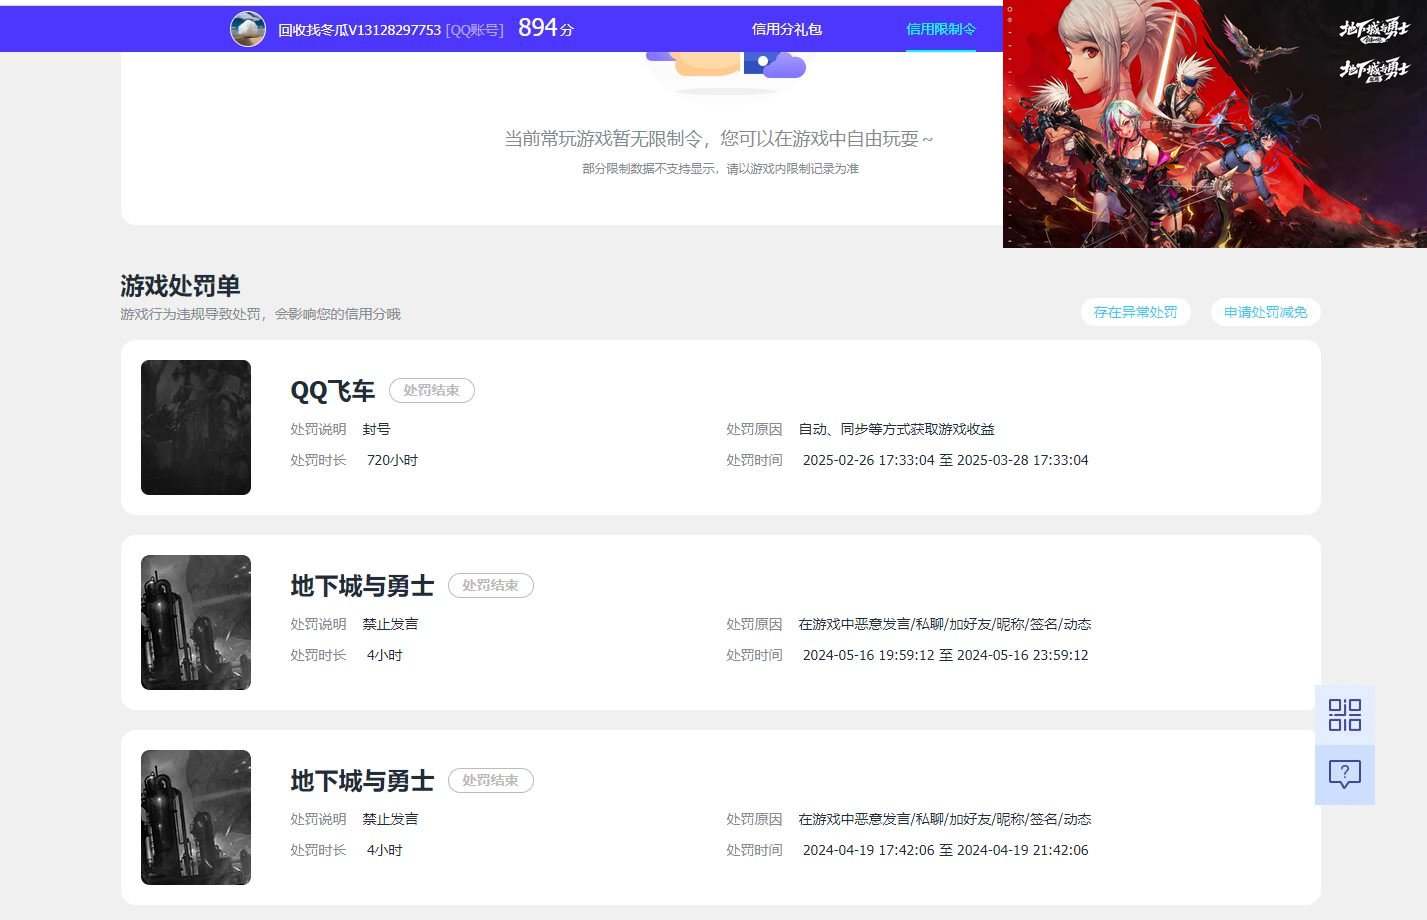This screenshot has height=920, width=1427.
Task: Click the user avatar in header
Action: (247, 29)
